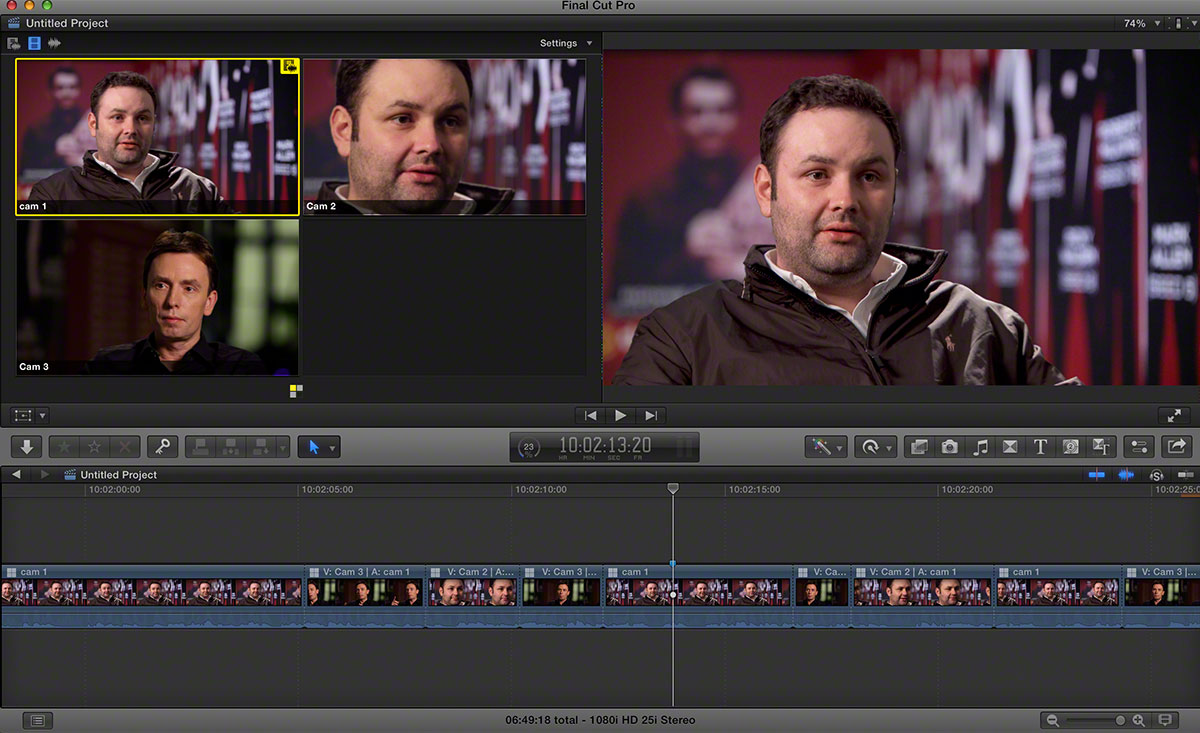Image resolution: width=1200 pixels, height=733 pixels.
Task: Click Append clip to storyline button
Action: (263, 447)
